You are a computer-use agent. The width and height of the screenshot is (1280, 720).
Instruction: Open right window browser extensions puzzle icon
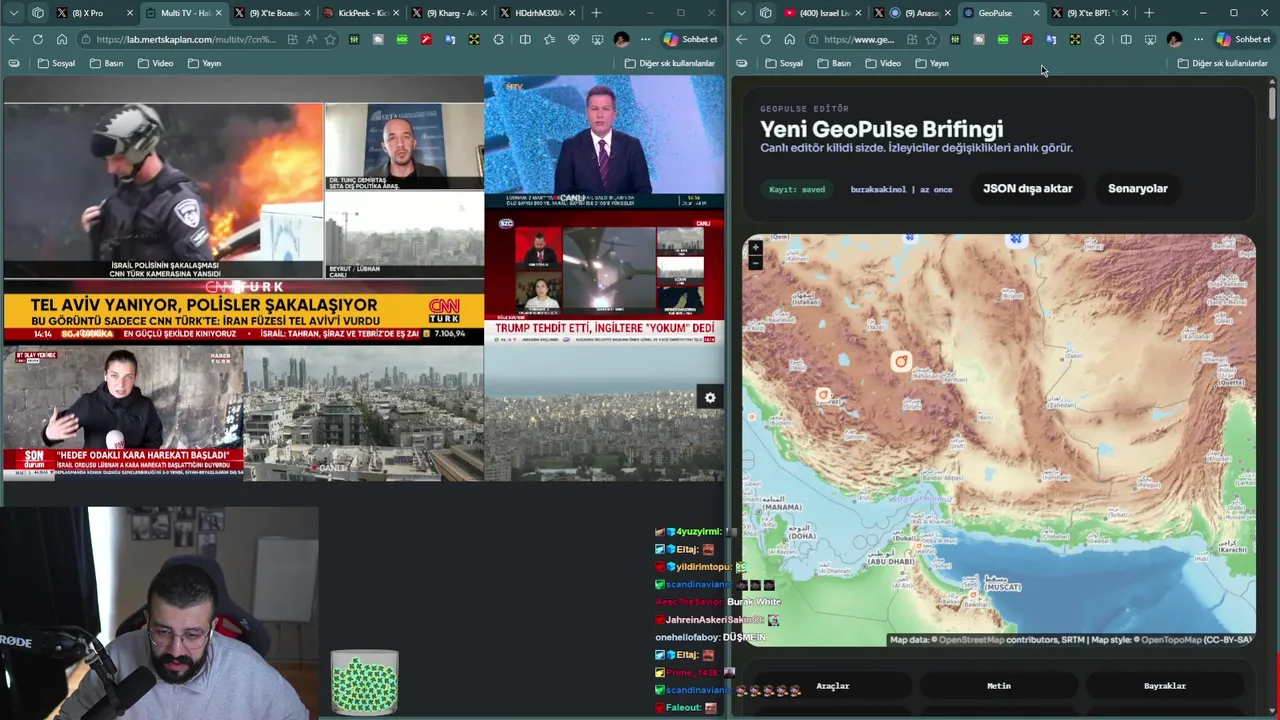click(x=1099, y=39)
